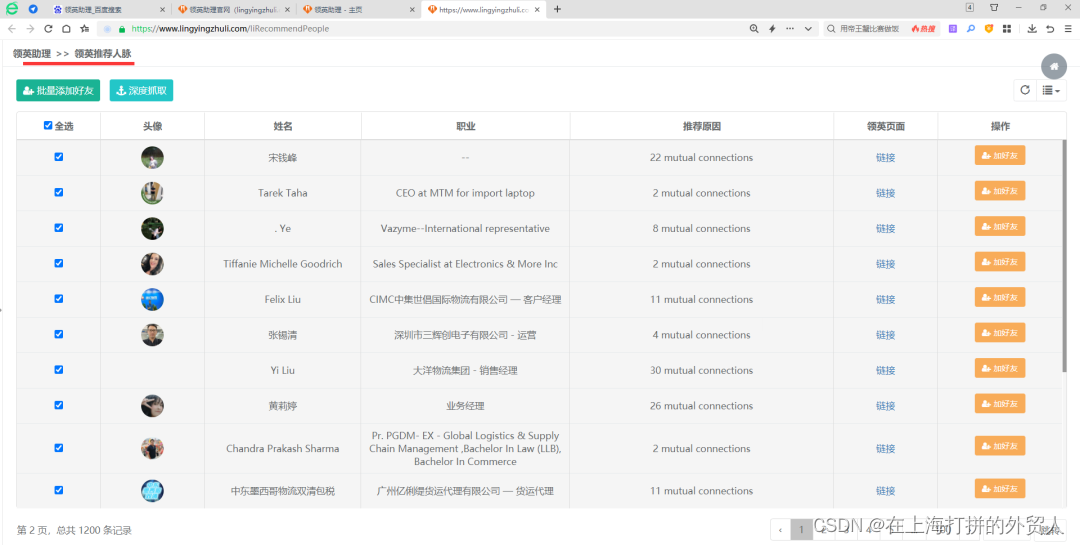The width and height of the screenshot is (1080, 545).
Task: Toggle the 全选 select-all checkbox
Action: (x=48, y=125)
